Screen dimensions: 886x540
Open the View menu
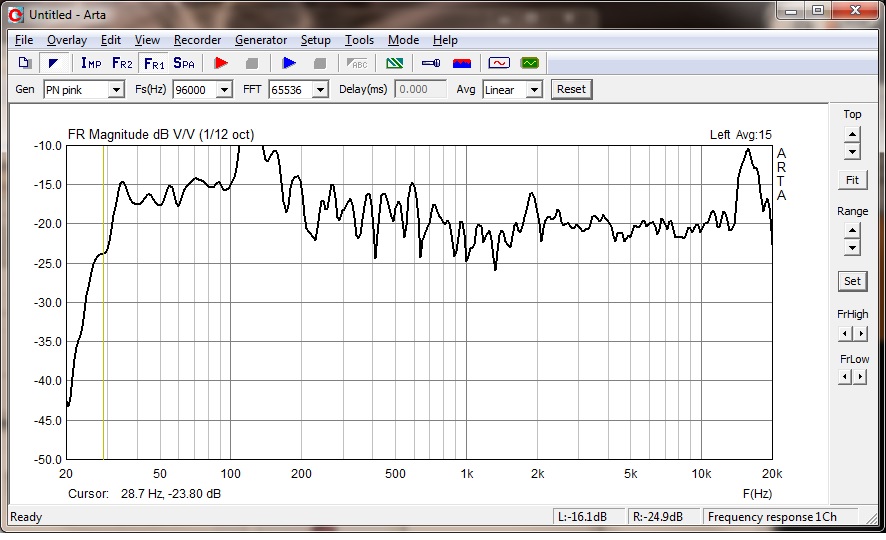click(x=147, y=40)
